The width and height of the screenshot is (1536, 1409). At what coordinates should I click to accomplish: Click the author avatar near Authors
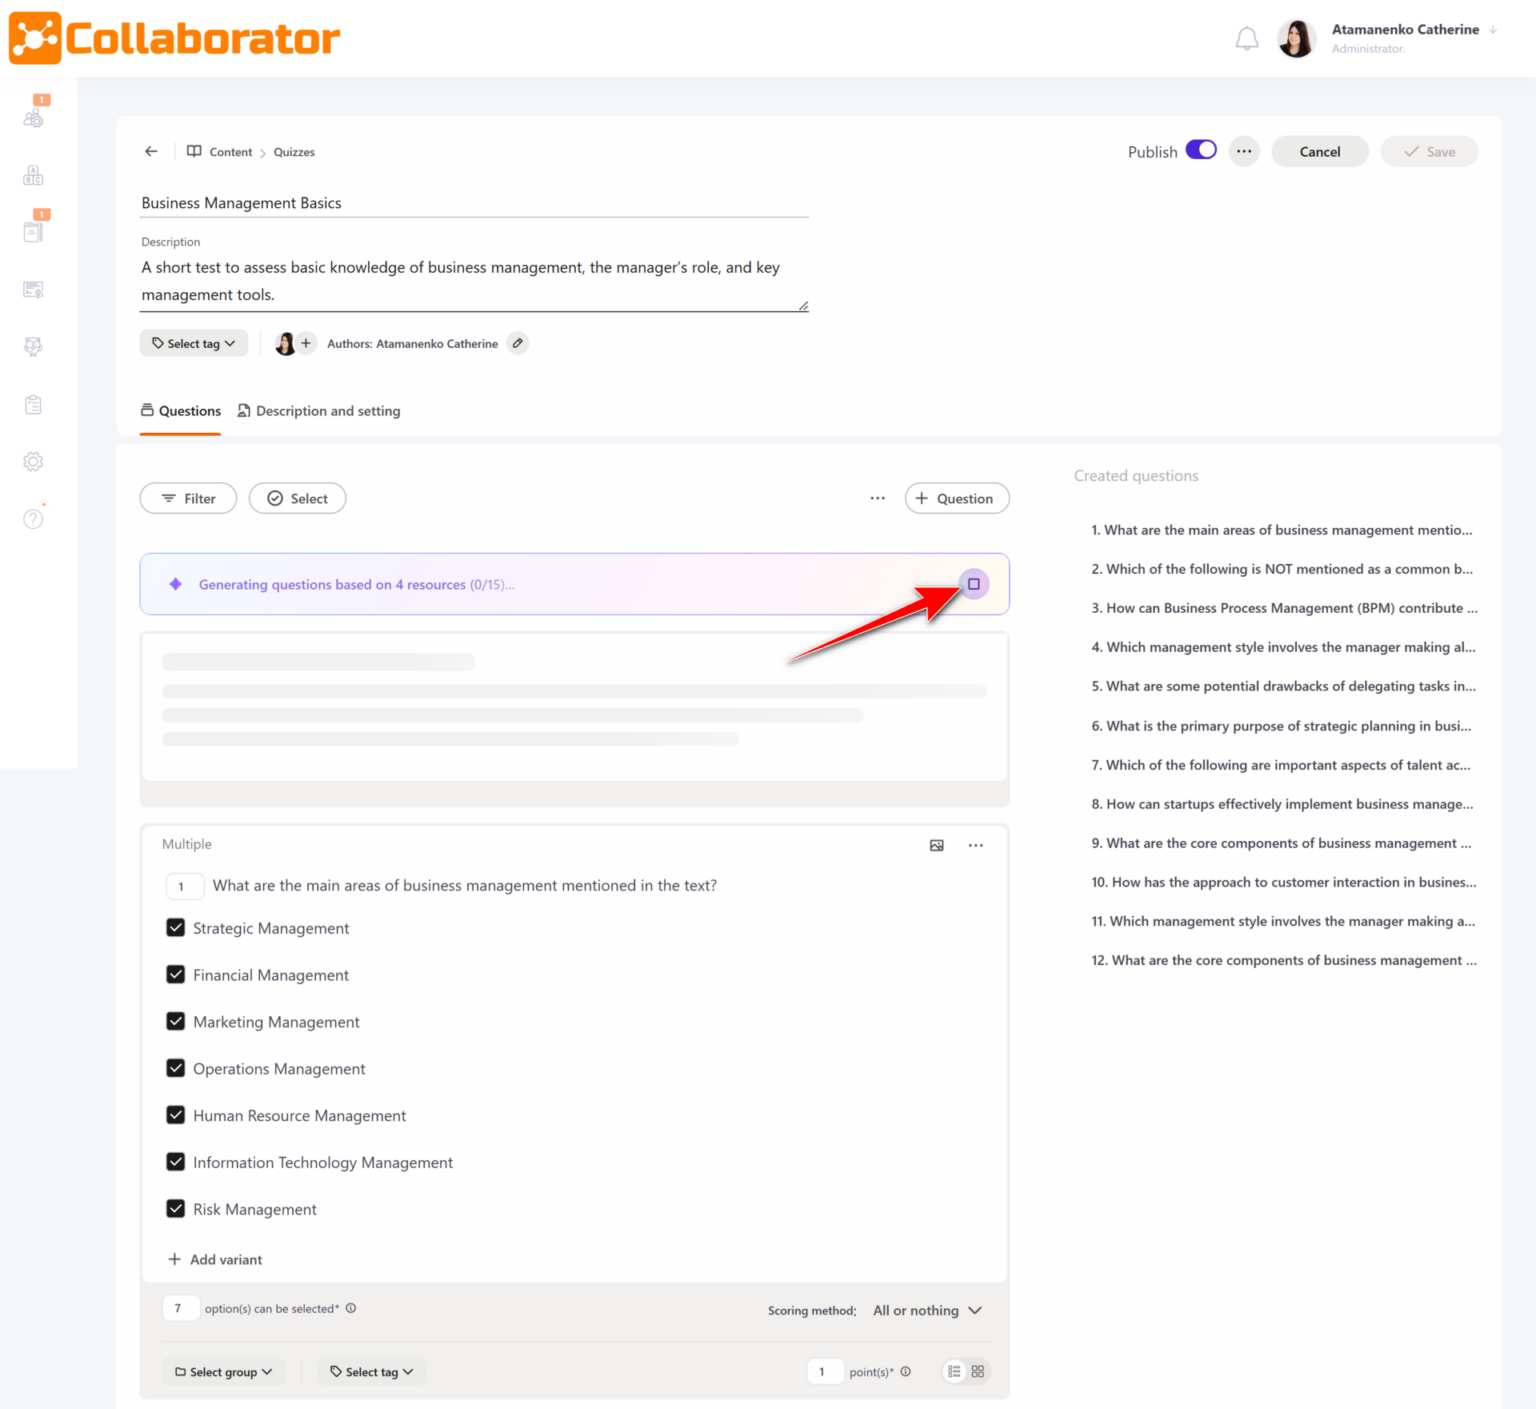point(285,343)
